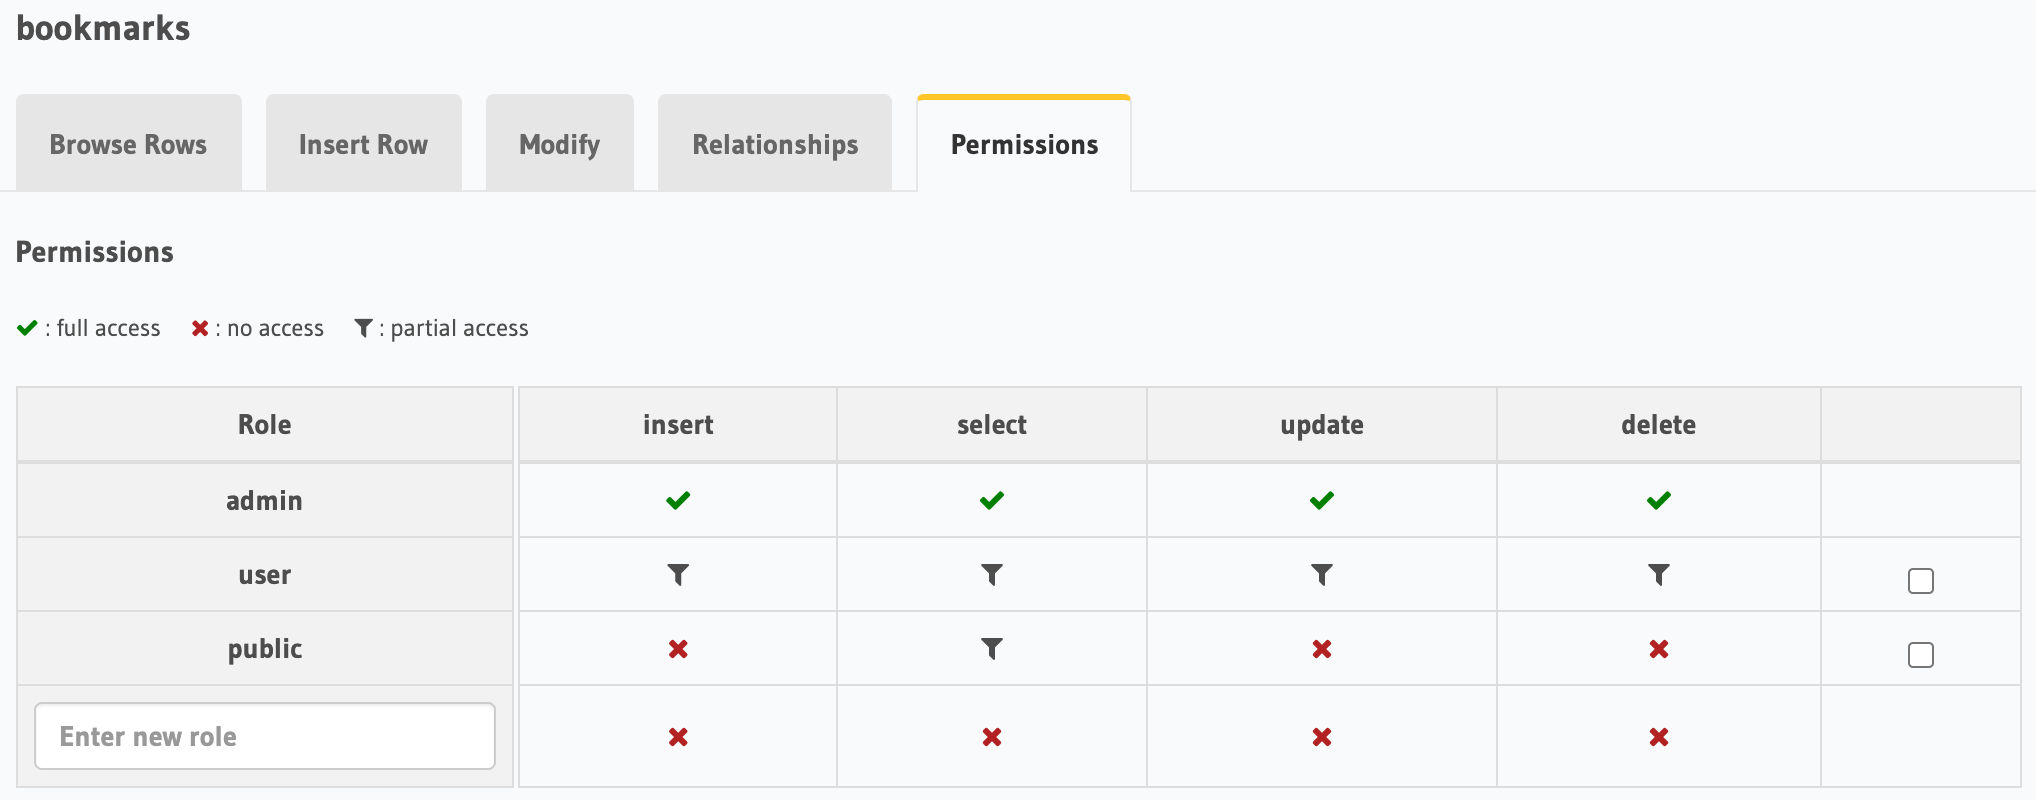Screen dimensions: 2036x800
Task: Open user's select partial-access filter icon
Action: tap(991, 574)
